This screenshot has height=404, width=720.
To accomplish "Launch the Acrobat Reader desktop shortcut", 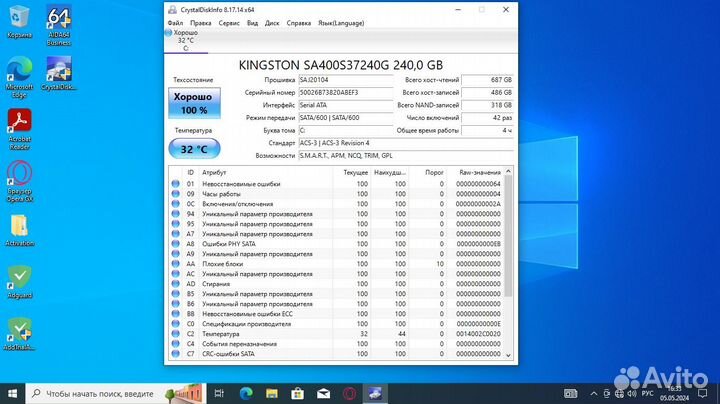I will click(19, 129).
